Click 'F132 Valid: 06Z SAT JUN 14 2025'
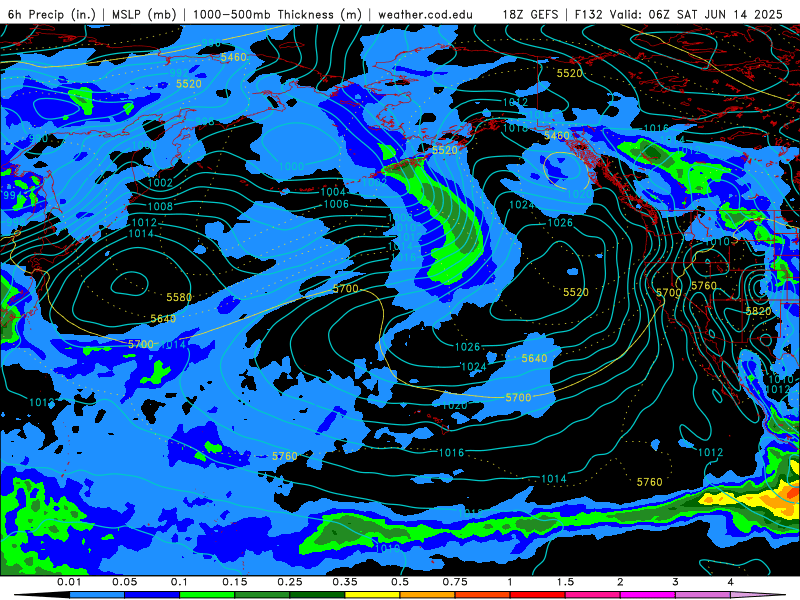Image resolution: width=800 pixels, height=600 pixels. [x=679, y=14]
